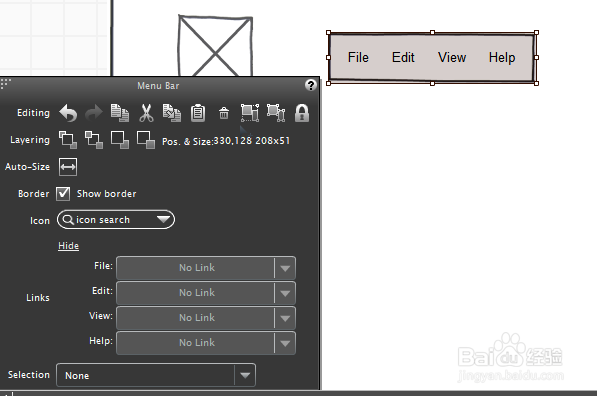The image size is (597, 396).
Task: Lock the control with padlock icon
Action: [302, 113]
